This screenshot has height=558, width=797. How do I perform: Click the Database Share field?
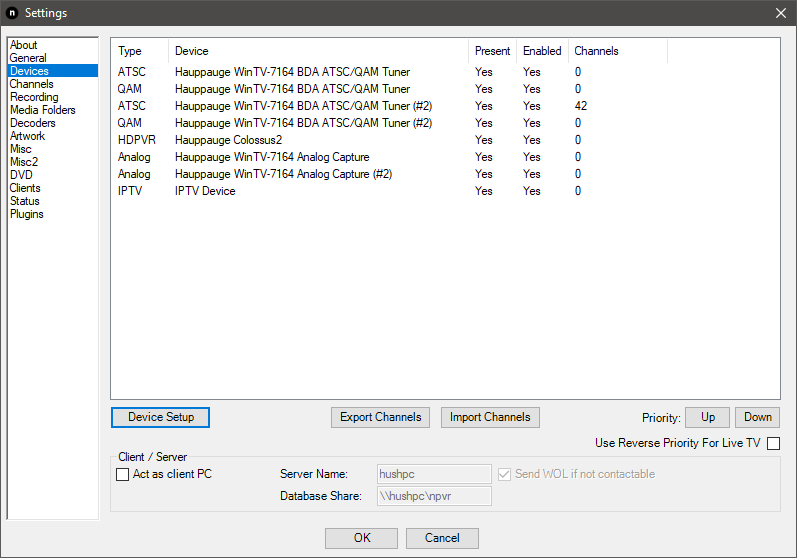[x=434, y=496]
